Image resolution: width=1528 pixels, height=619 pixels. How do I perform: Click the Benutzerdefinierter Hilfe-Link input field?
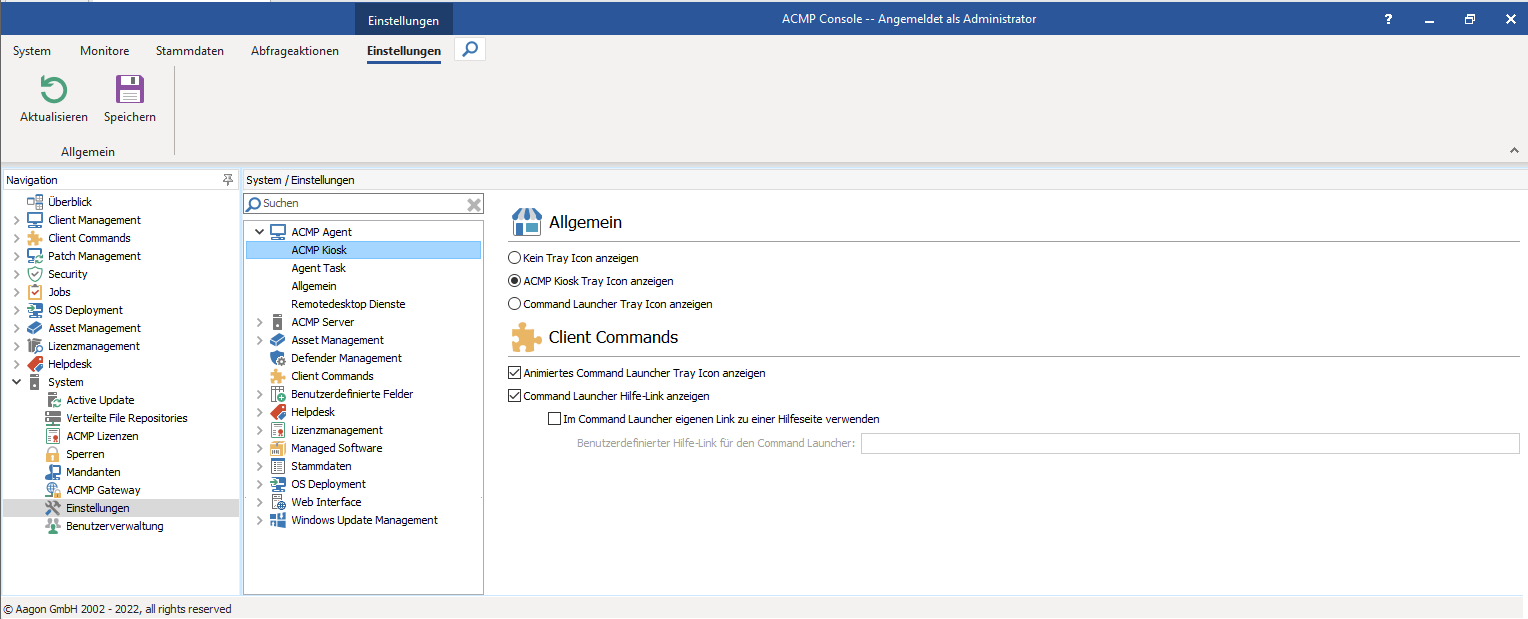click(1190, 443)
